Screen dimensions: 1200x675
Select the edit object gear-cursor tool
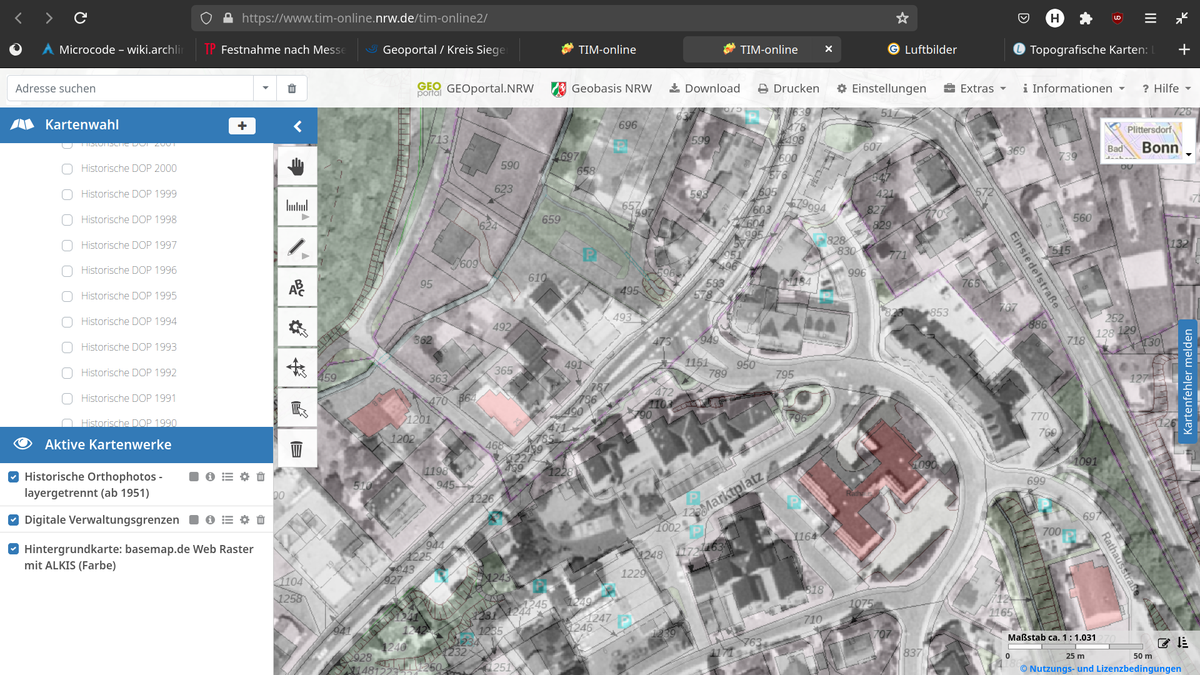(296, 327)
